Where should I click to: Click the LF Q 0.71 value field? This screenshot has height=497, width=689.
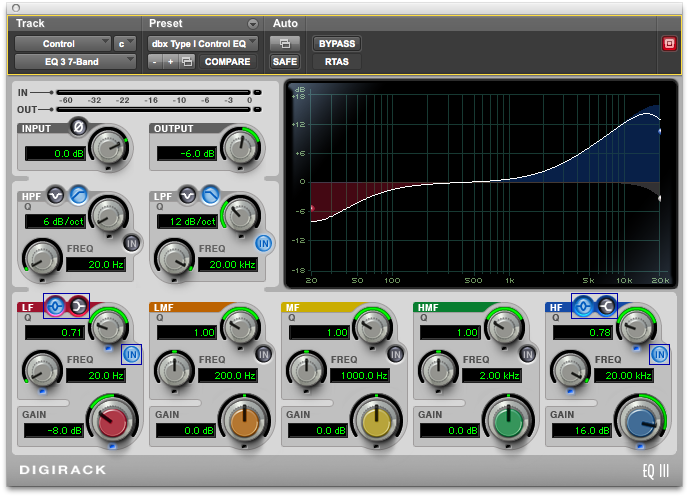coord(55,333)
